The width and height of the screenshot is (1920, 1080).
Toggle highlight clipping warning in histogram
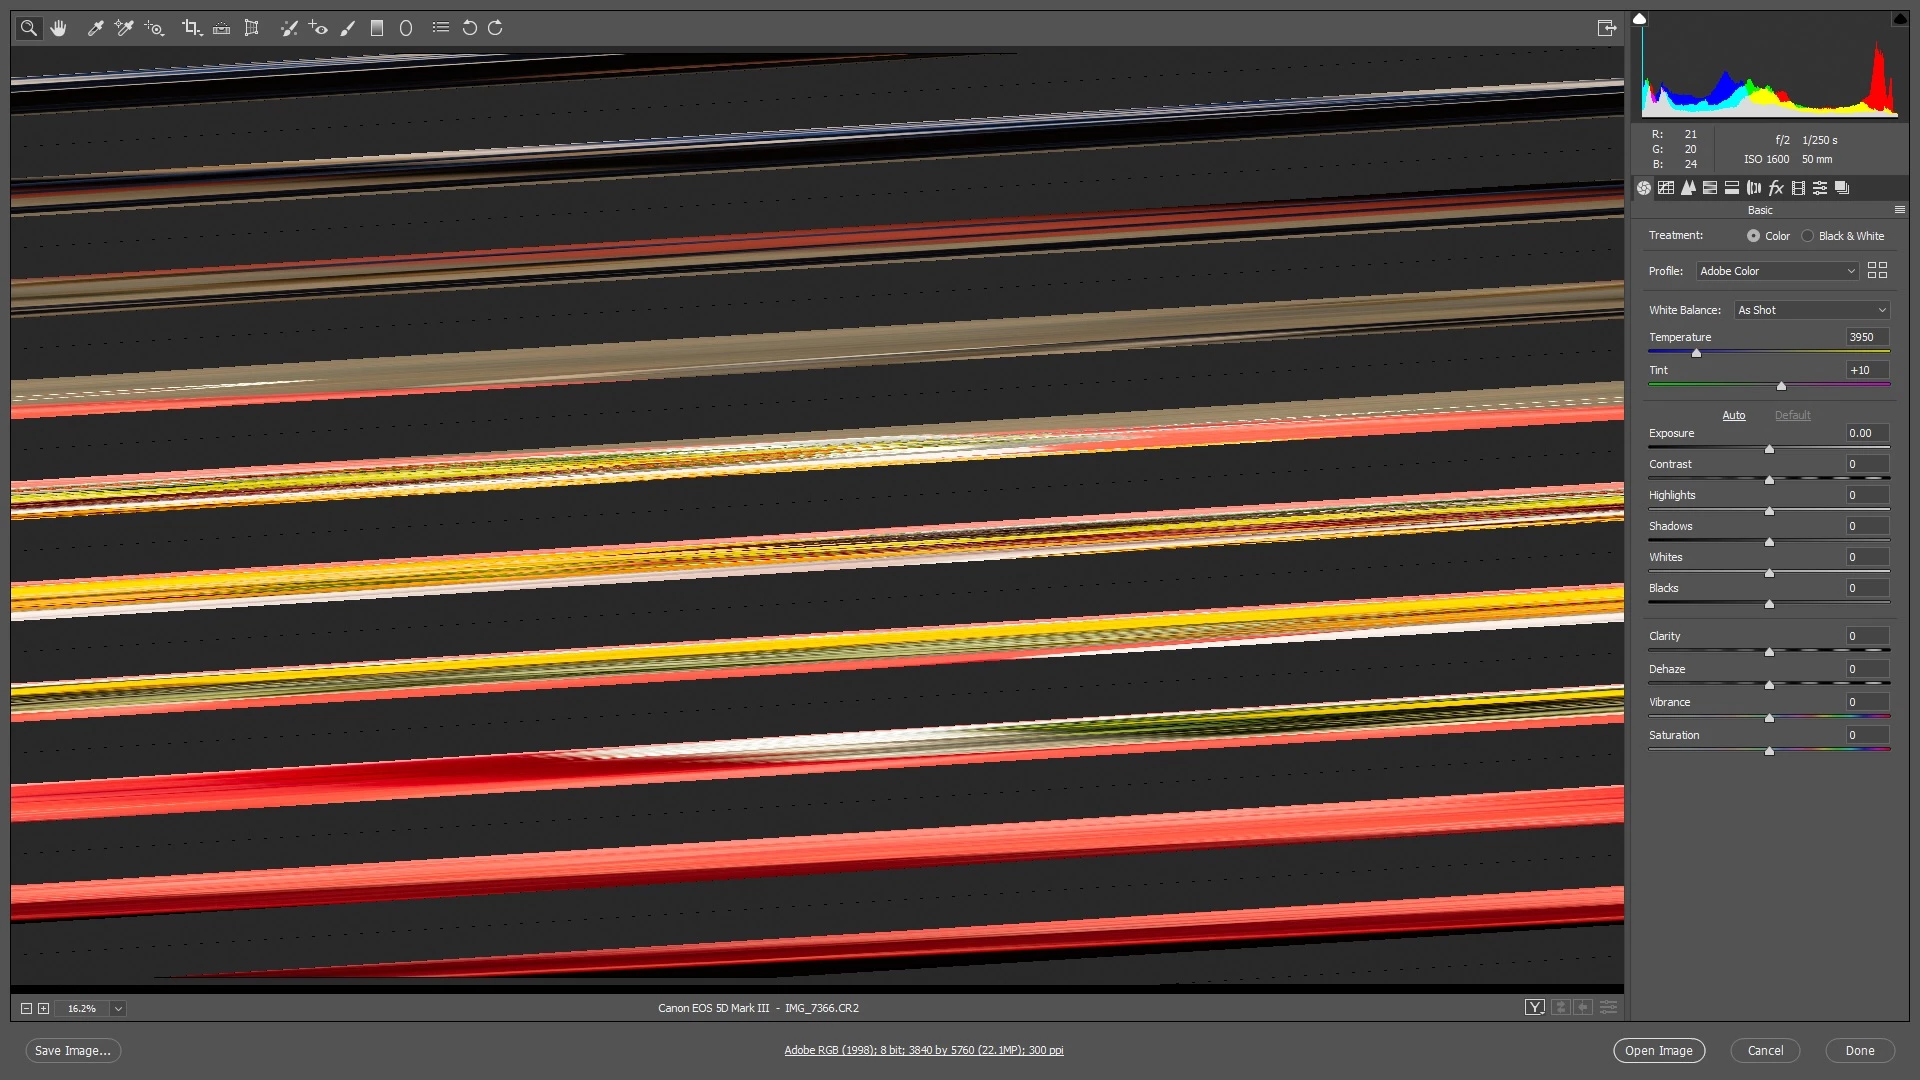[1899, 19]
